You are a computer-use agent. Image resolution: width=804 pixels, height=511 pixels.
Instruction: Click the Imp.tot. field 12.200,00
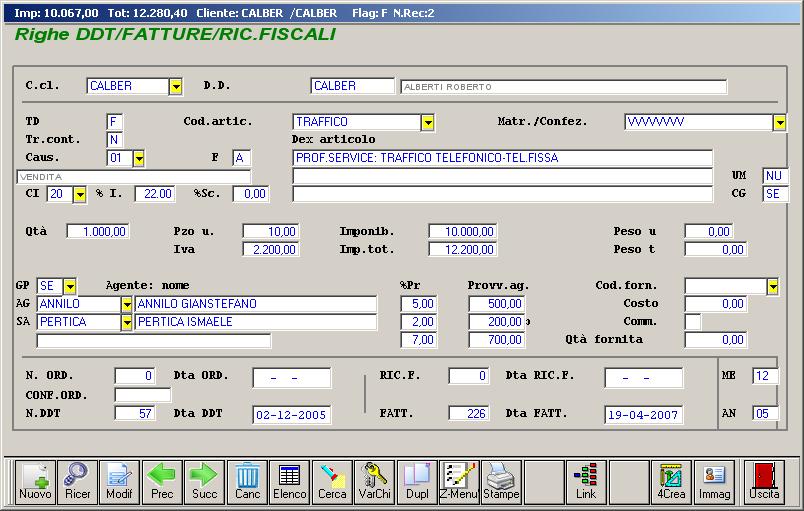[x=463, y=250]
